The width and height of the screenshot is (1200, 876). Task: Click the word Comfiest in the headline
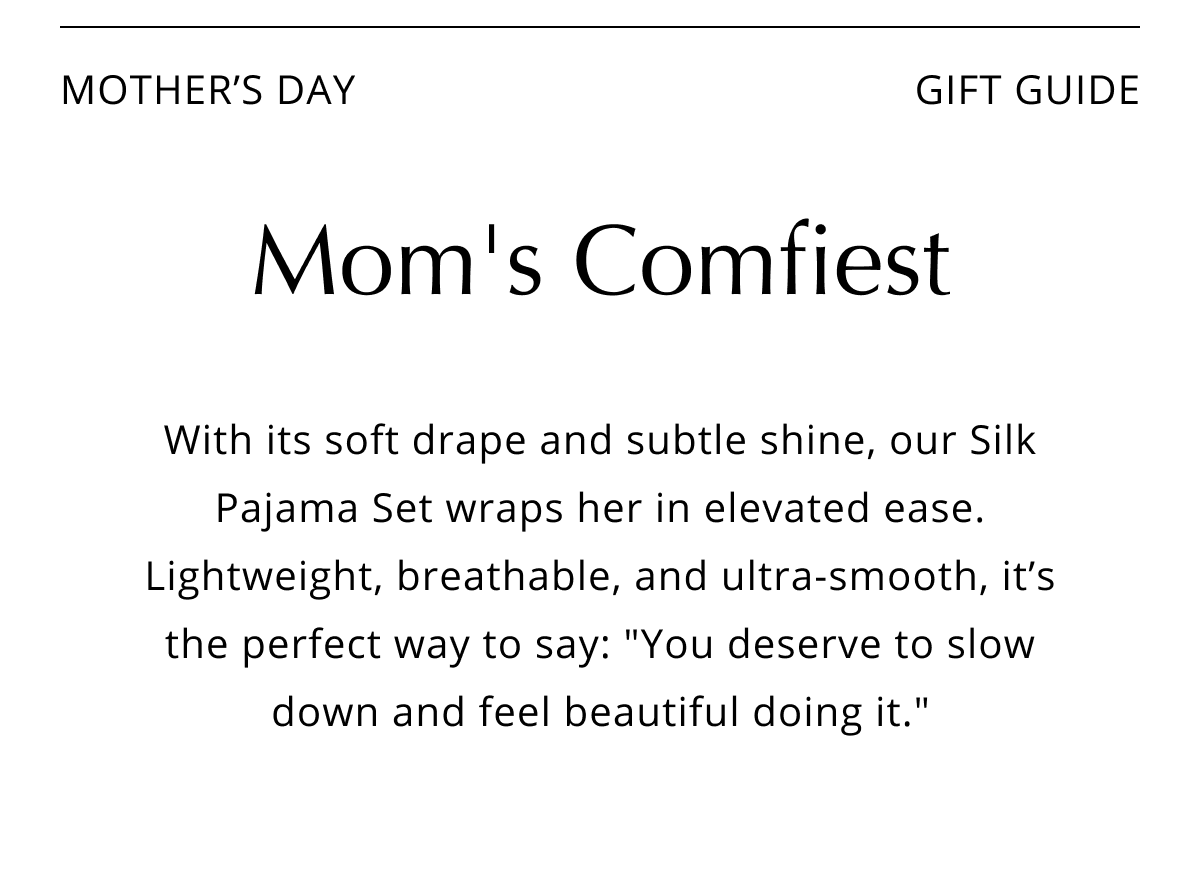pyautogui.click(x=762, y=261)
